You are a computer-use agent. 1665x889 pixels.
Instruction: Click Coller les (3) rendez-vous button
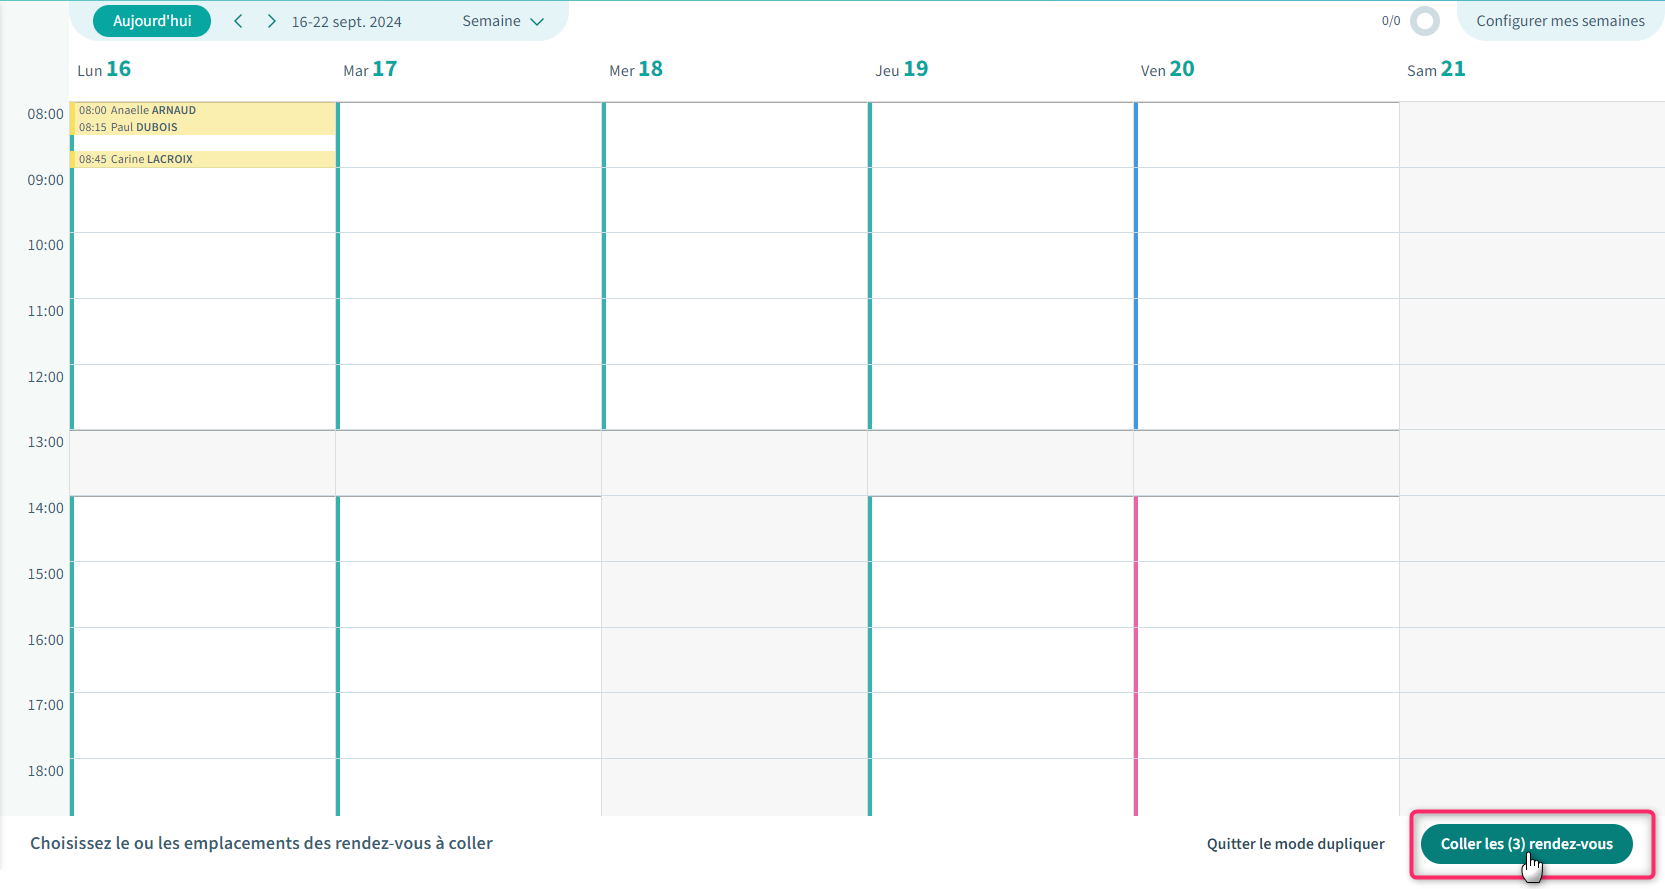click(1526, 844)
